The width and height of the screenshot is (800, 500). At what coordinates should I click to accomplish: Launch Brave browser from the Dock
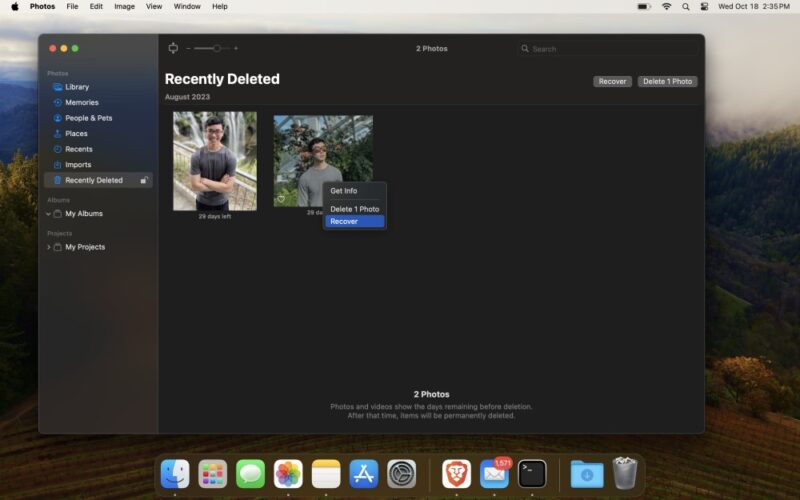456,473
